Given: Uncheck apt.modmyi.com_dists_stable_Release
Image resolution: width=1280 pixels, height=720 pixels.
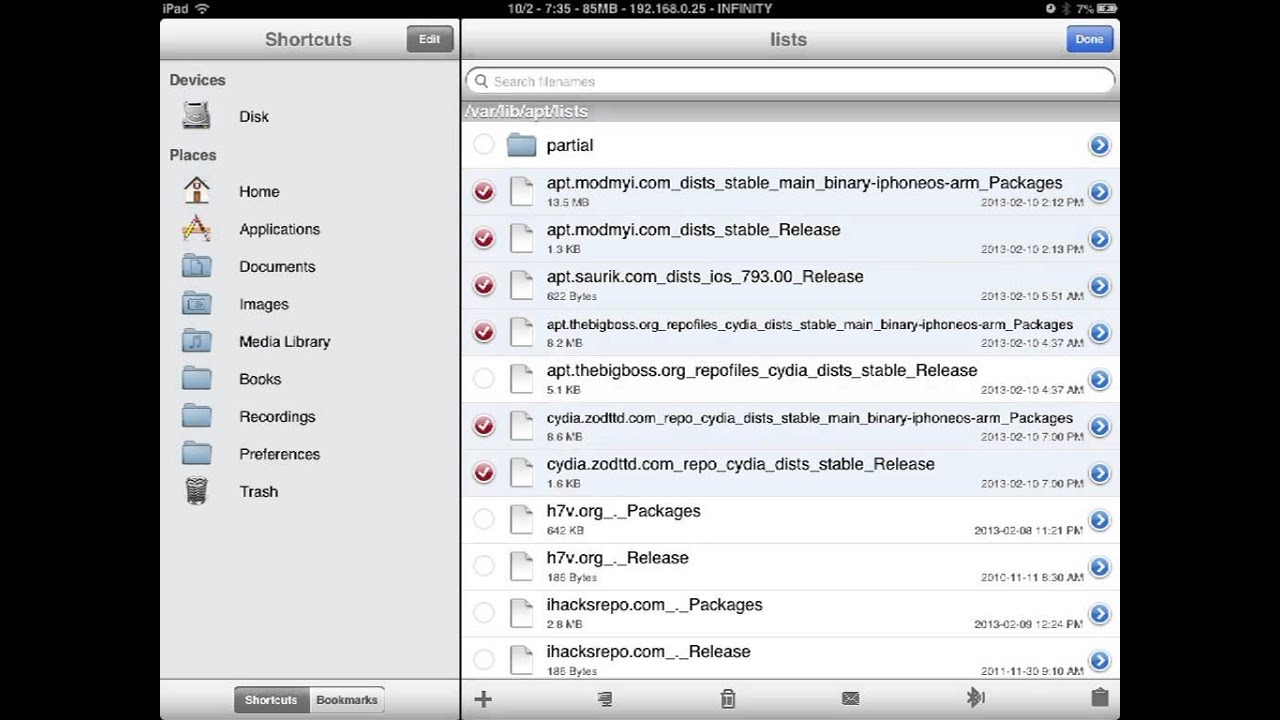Looking at the screenshot, I should click(484, 238).
